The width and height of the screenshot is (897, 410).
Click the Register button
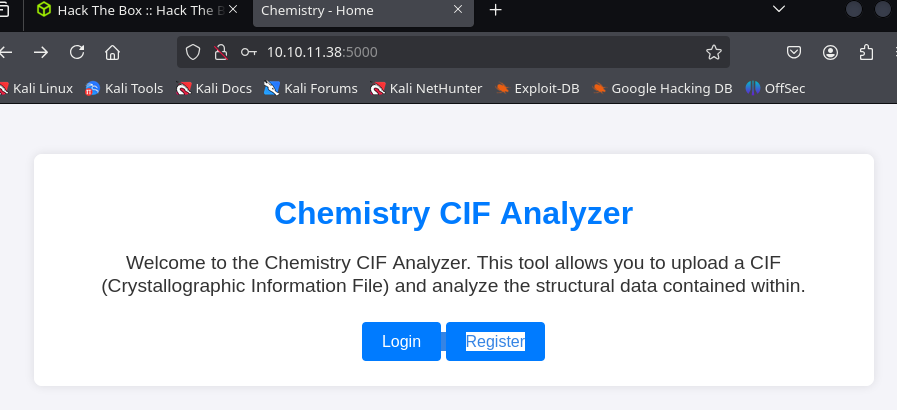[x=495, y=341]
